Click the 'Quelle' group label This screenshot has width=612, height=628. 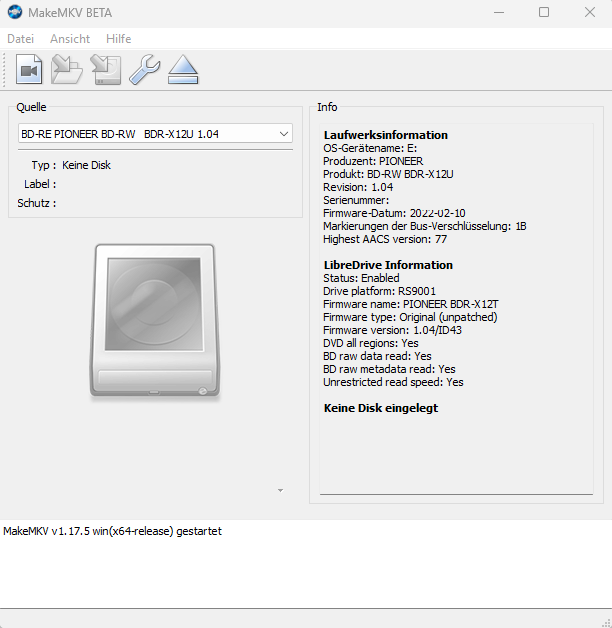(x=31, y=107)
